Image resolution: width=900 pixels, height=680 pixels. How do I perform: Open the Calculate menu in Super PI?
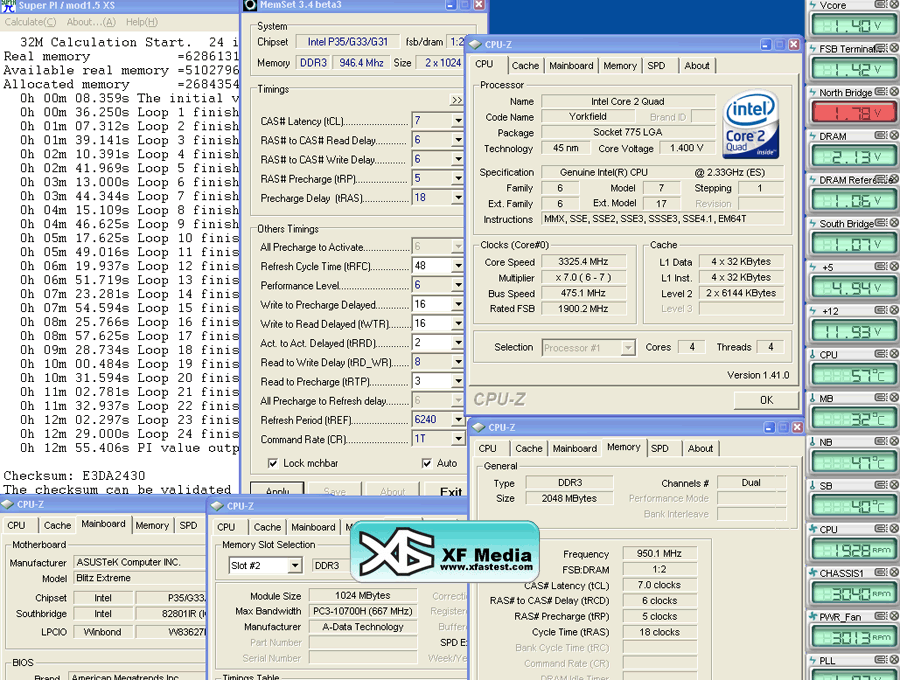(30, 22)
